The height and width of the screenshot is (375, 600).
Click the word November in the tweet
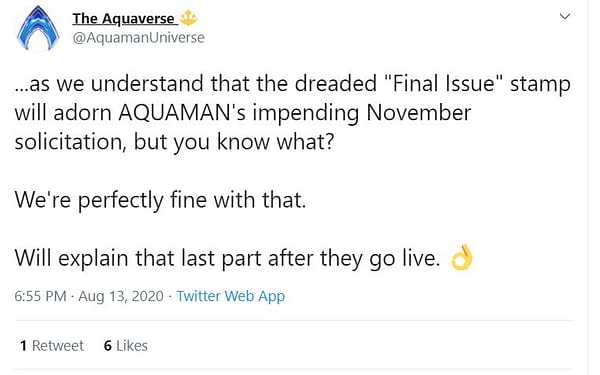click(419, 112)
